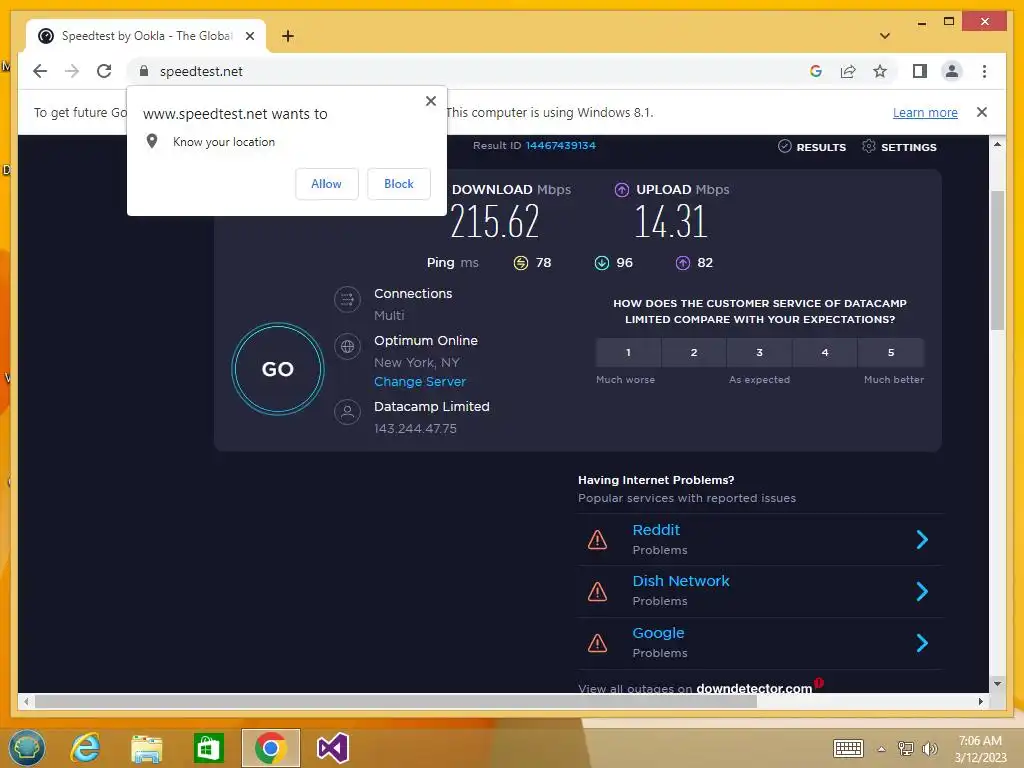This screenshot has height=768, width=1024.
Task: Open Visual Studio from taskbar
Action: pos(332,748)
